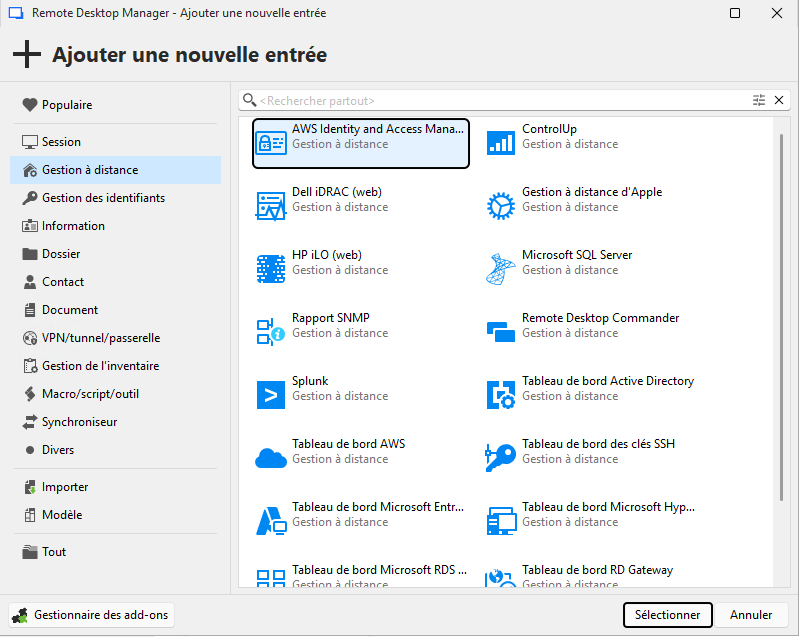
Task: Pick the Tableau de bord Microsoft Entra icon
Action: [271, 521]
